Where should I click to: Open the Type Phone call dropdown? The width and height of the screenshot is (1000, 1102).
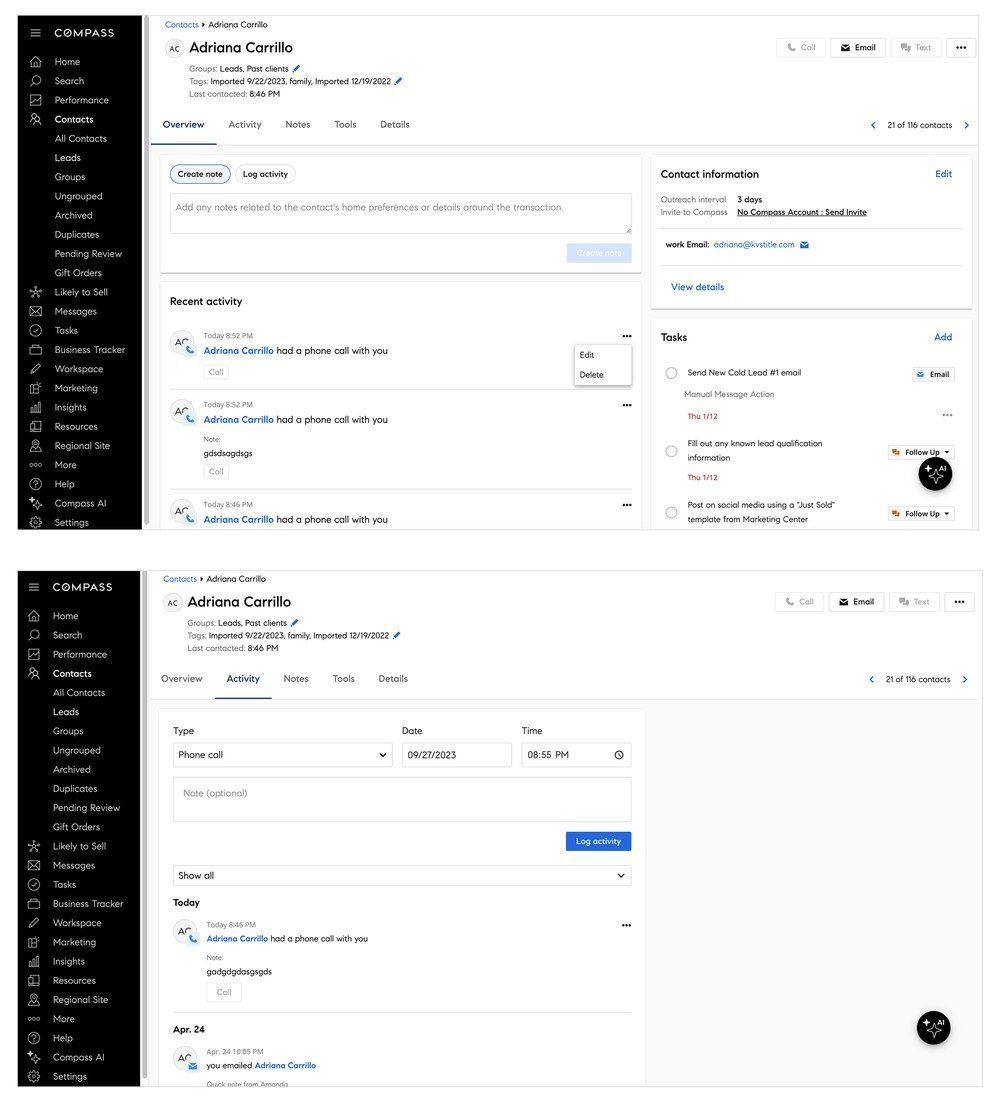click(283, 755)
